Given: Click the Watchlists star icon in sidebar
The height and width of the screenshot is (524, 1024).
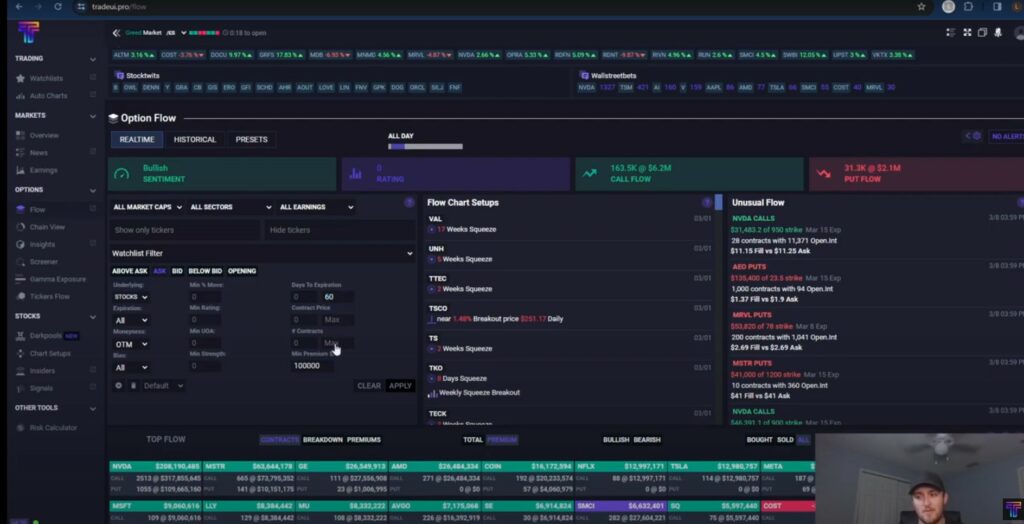Looking at the screenshot, I should (x=20, y=78).
